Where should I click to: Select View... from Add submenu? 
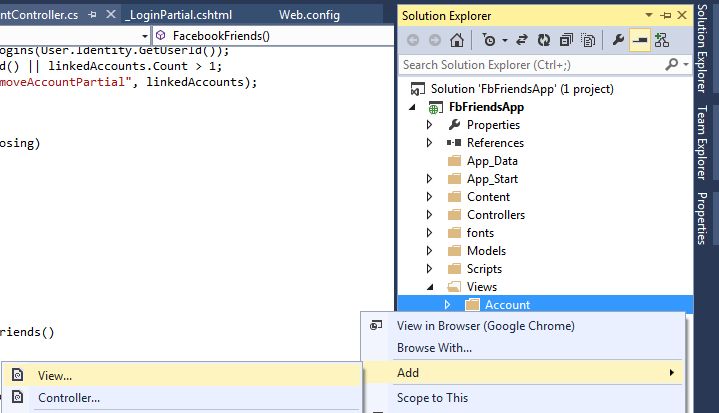[182, 376]
